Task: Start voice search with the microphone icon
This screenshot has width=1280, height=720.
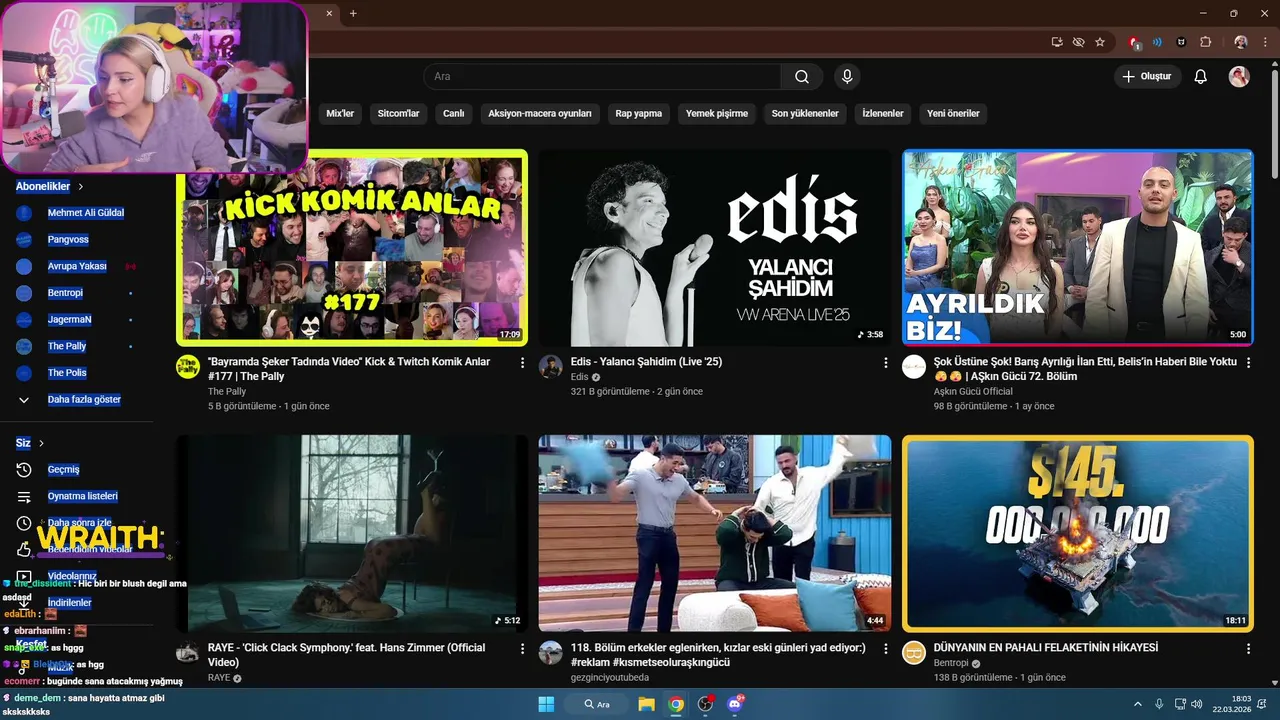Action: (847, 77)
